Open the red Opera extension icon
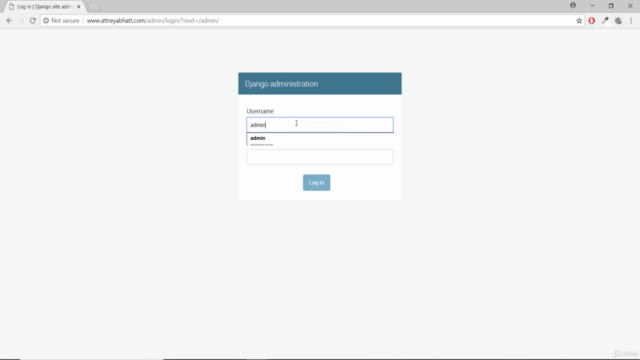This screenshot has height=360, width=640. pyautogui.click(x=591, y=21)
